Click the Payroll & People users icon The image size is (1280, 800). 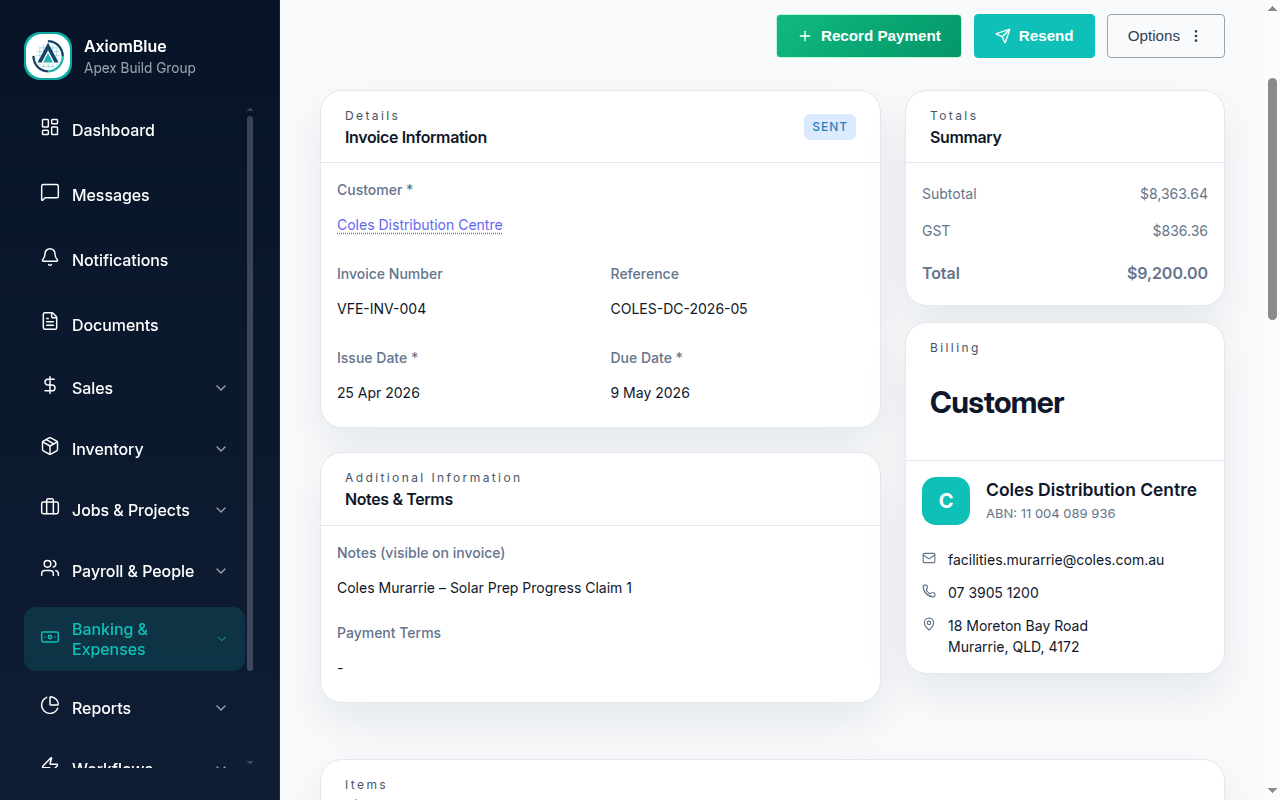pyautogui.click(x=50, y=568)
